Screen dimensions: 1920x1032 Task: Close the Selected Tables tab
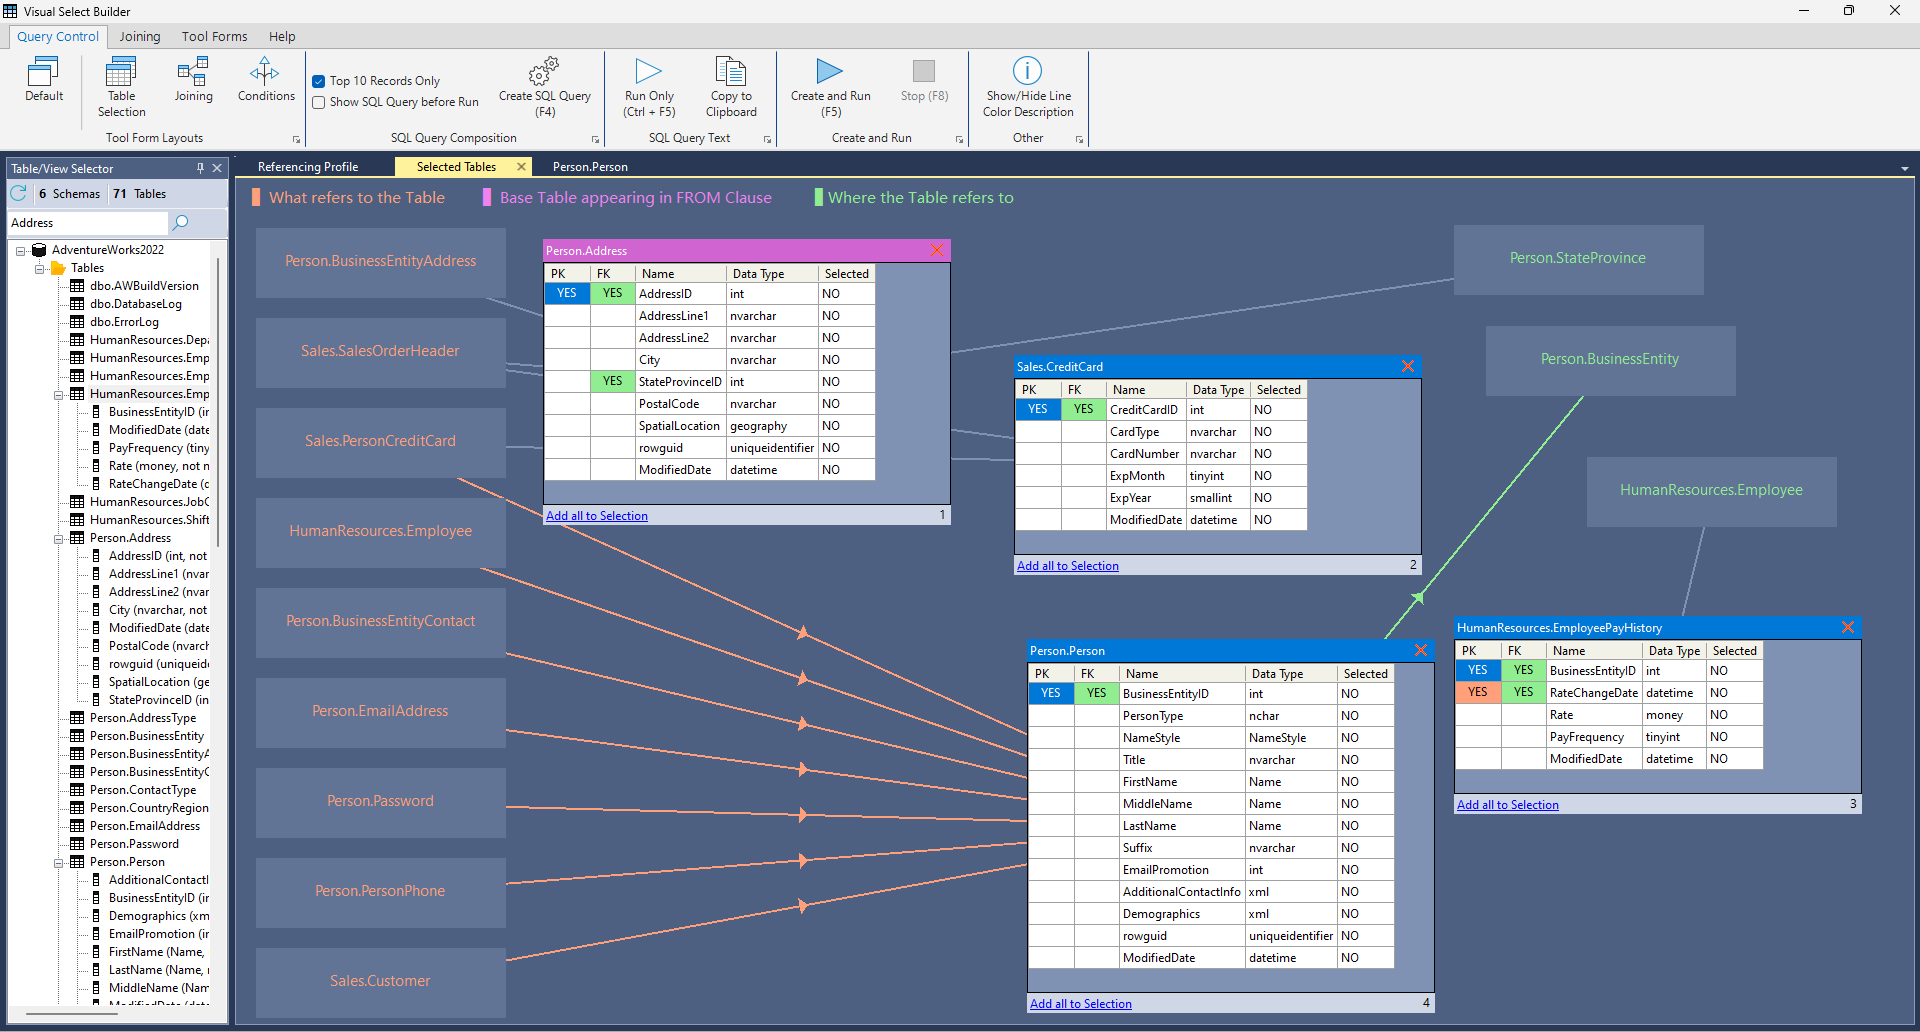click(521, 167)
